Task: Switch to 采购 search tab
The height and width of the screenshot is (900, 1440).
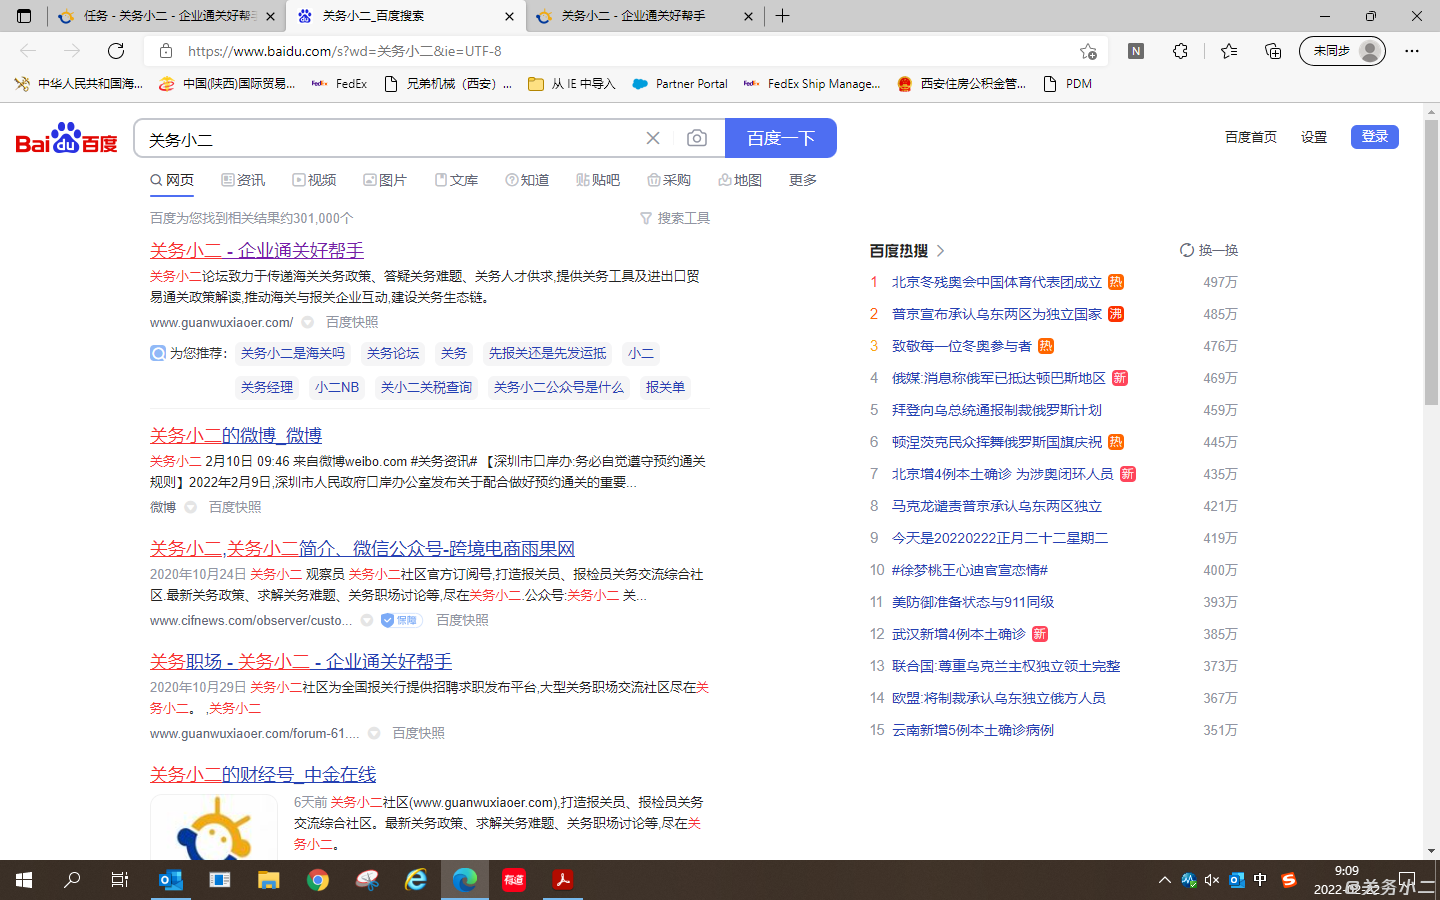Action: [x=669, y=180]
